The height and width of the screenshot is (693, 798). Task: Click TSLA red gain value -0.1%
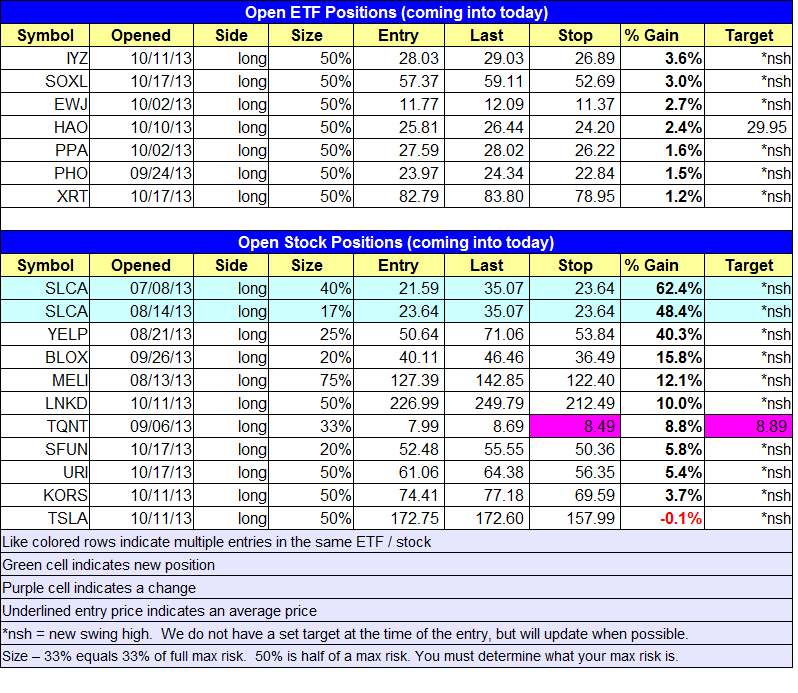tap(680, 518)
